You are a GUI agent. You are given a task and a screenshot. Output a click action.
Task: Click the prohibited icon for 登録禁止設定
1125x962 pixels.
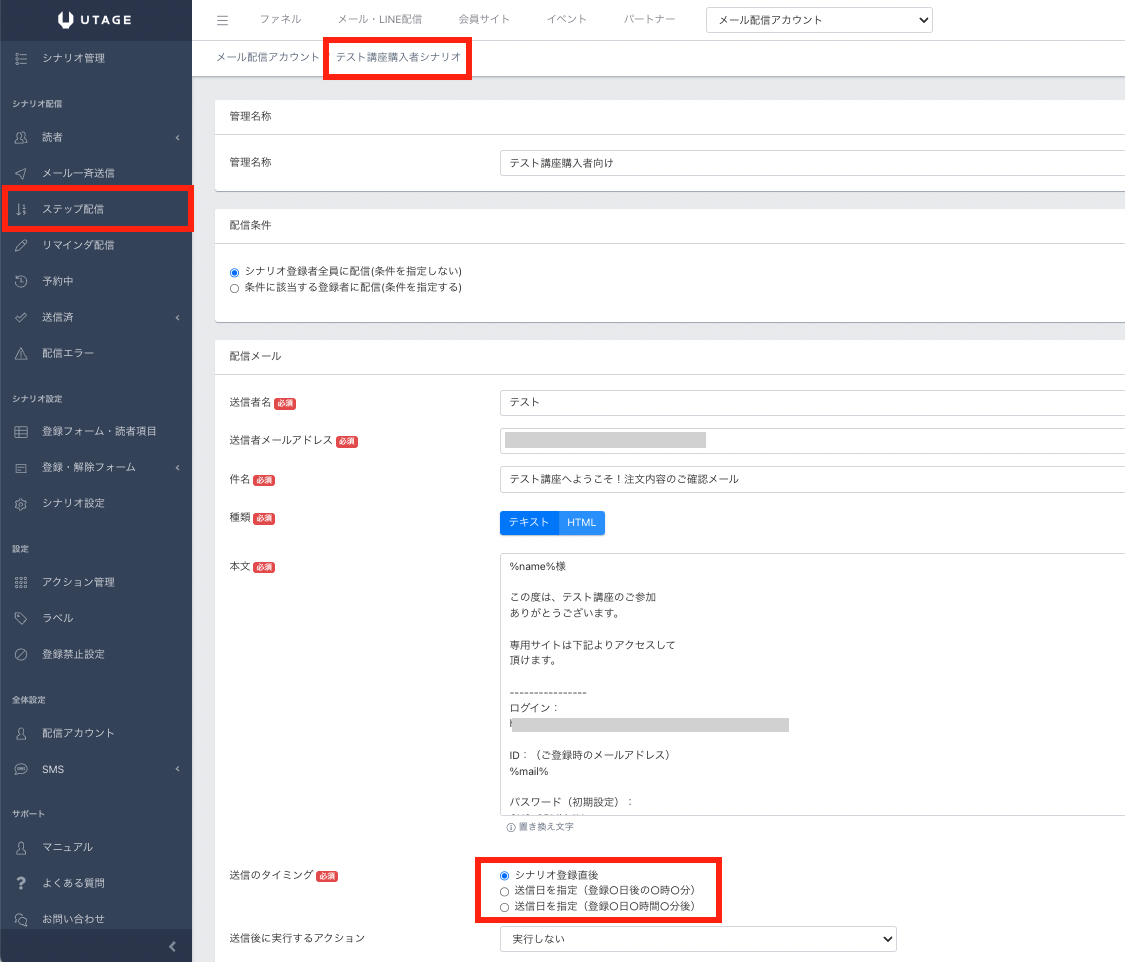click(21, 655)
